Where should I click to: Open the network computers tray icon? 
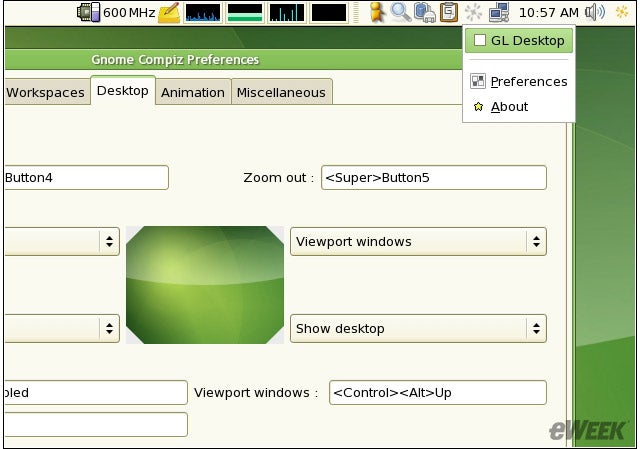click(499, 12)
